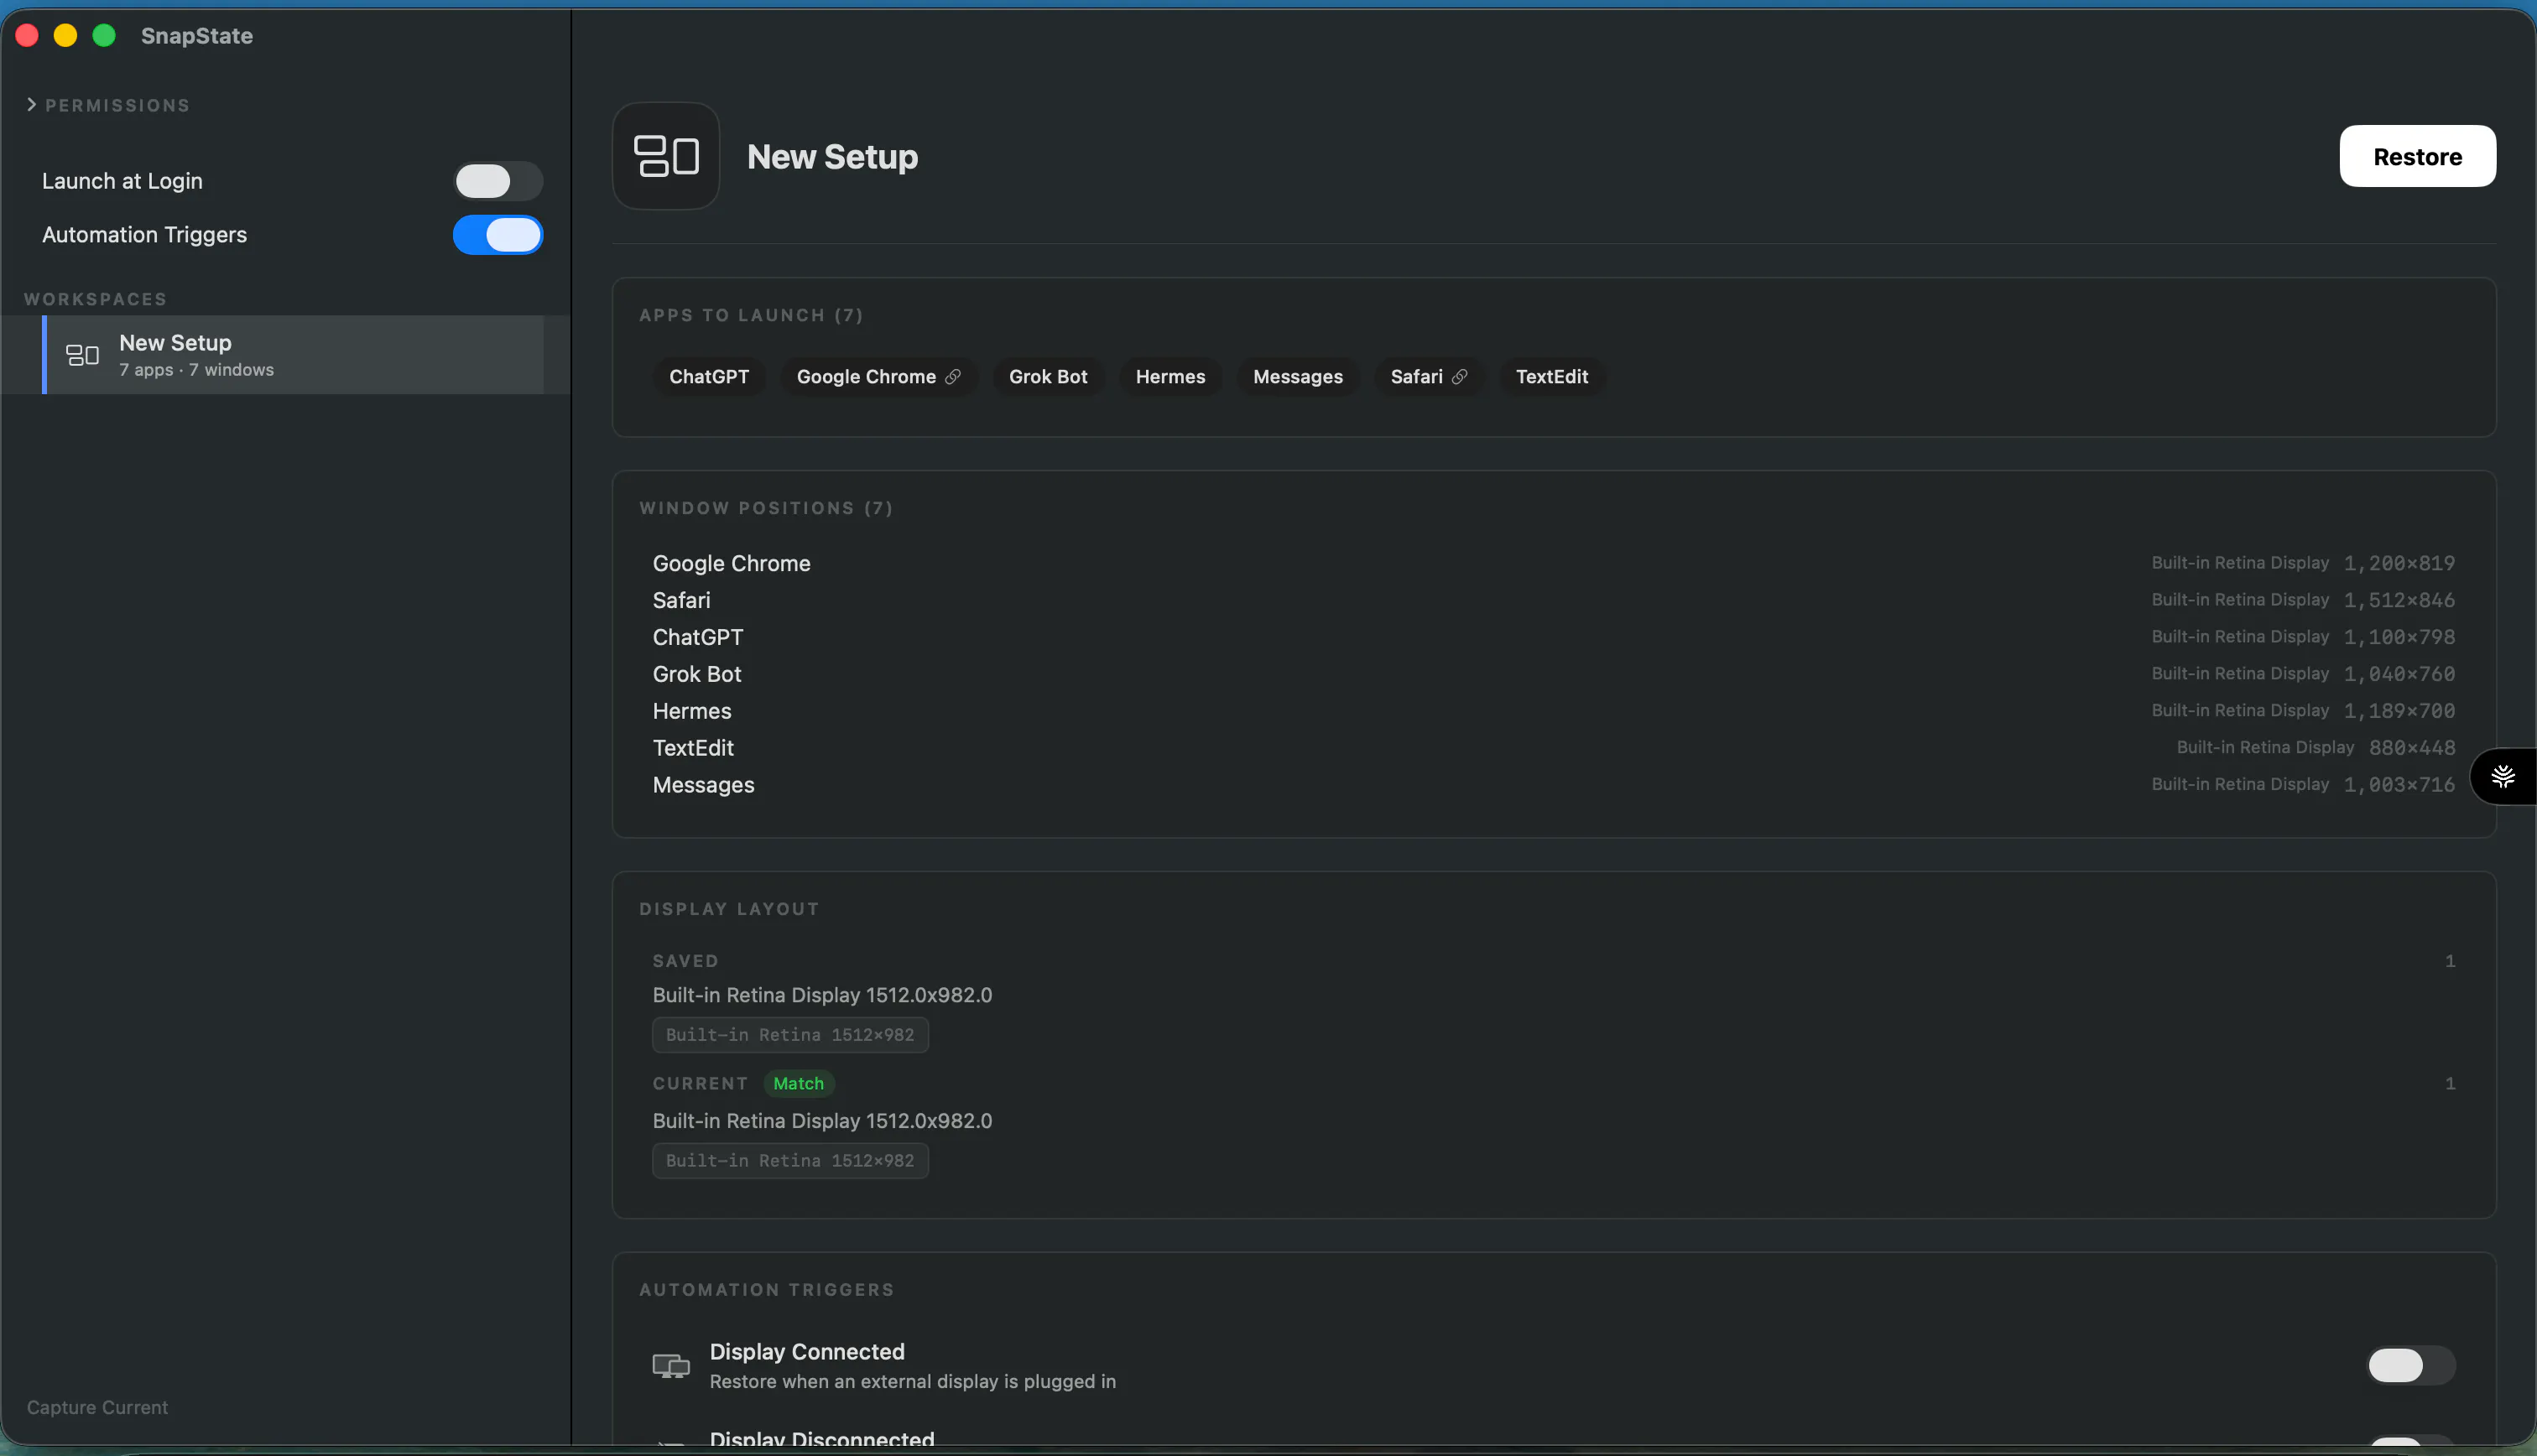The image size is (2537, 1456).
Task: Click the 1,200×819 size value
Action: coord(2399,563)
